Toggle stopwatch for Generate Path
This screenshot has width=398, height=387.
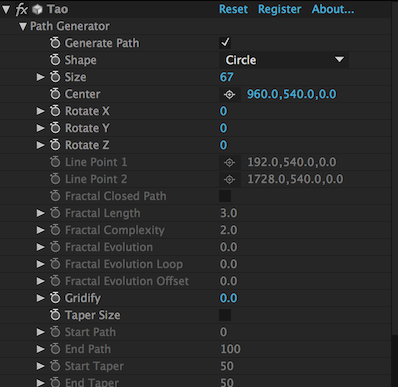point(55,43)
